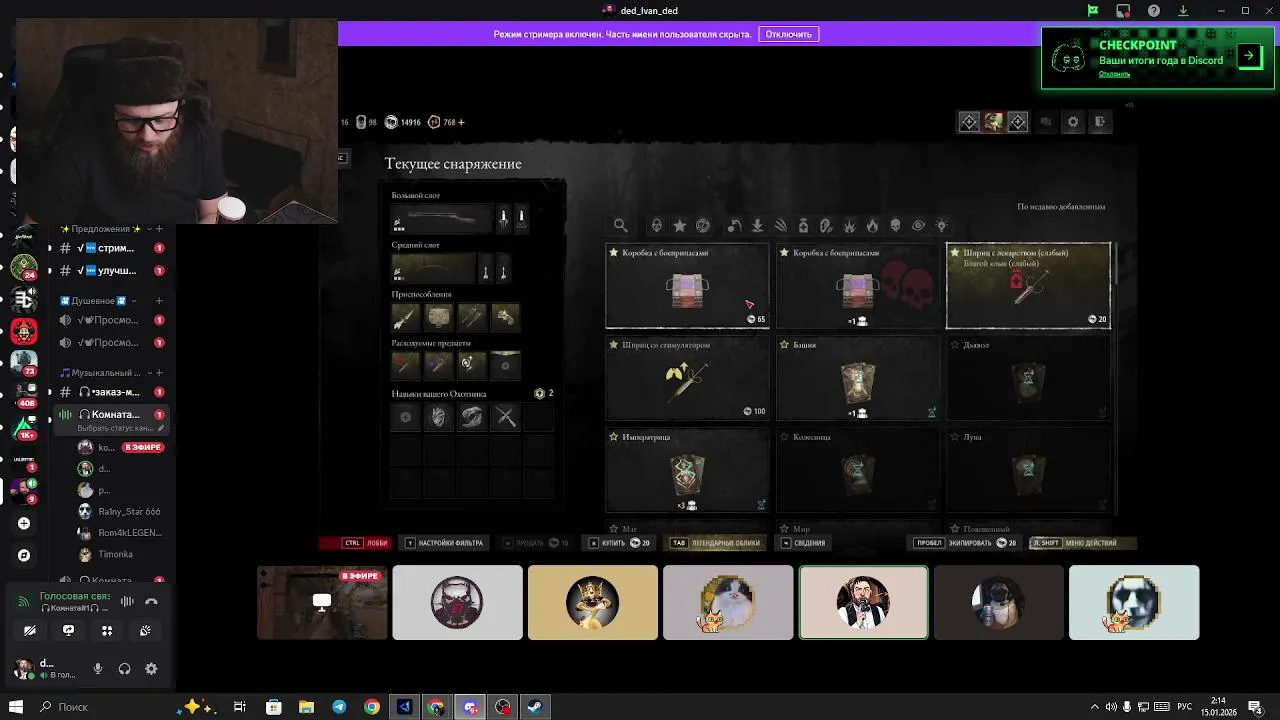Add a server with plus icon
1280x720 pixels.
click(24, 523)
